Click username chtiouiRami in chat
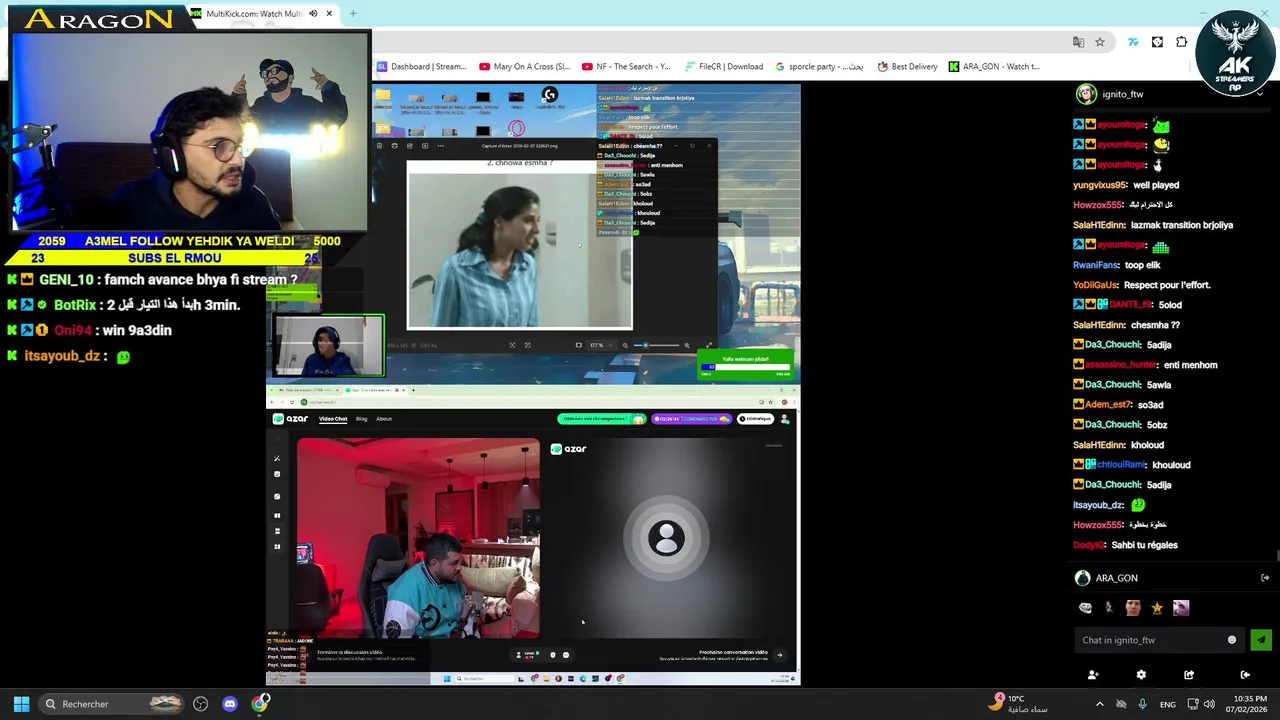Screen dimensions: 1280x720 coord(1121,465)
